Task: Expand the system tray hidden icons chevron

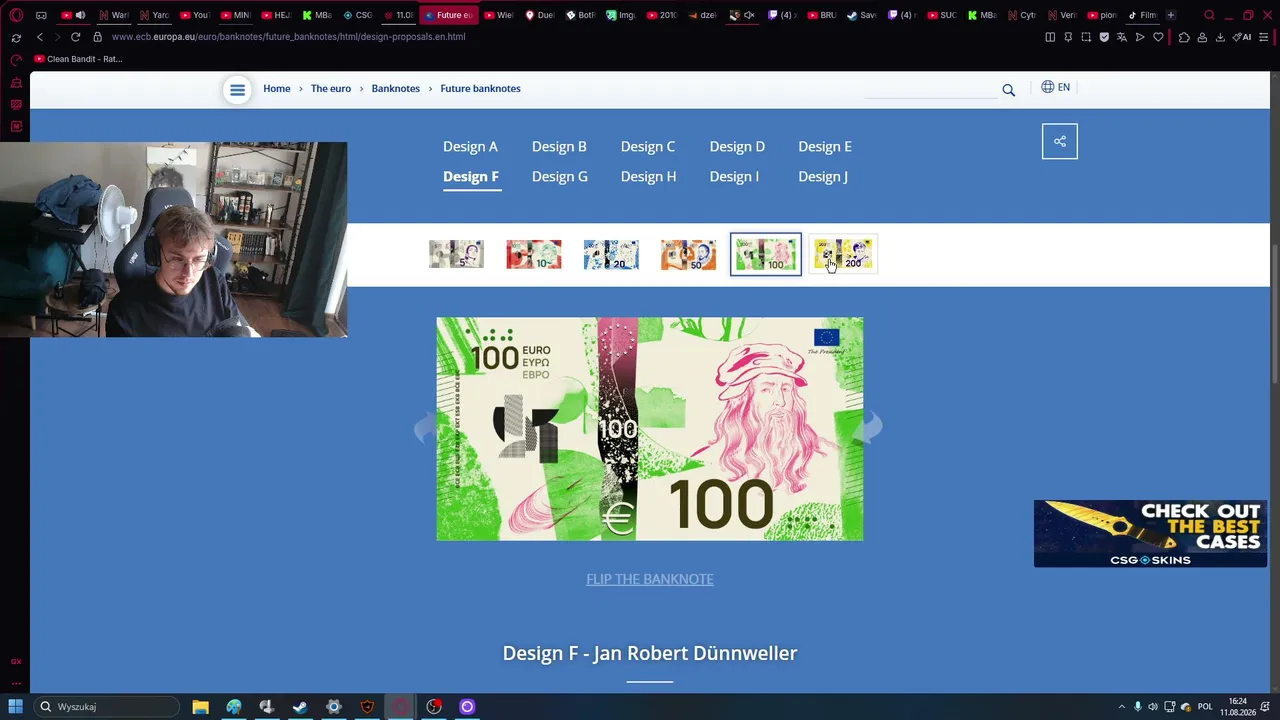Action: click(1121, 707)
